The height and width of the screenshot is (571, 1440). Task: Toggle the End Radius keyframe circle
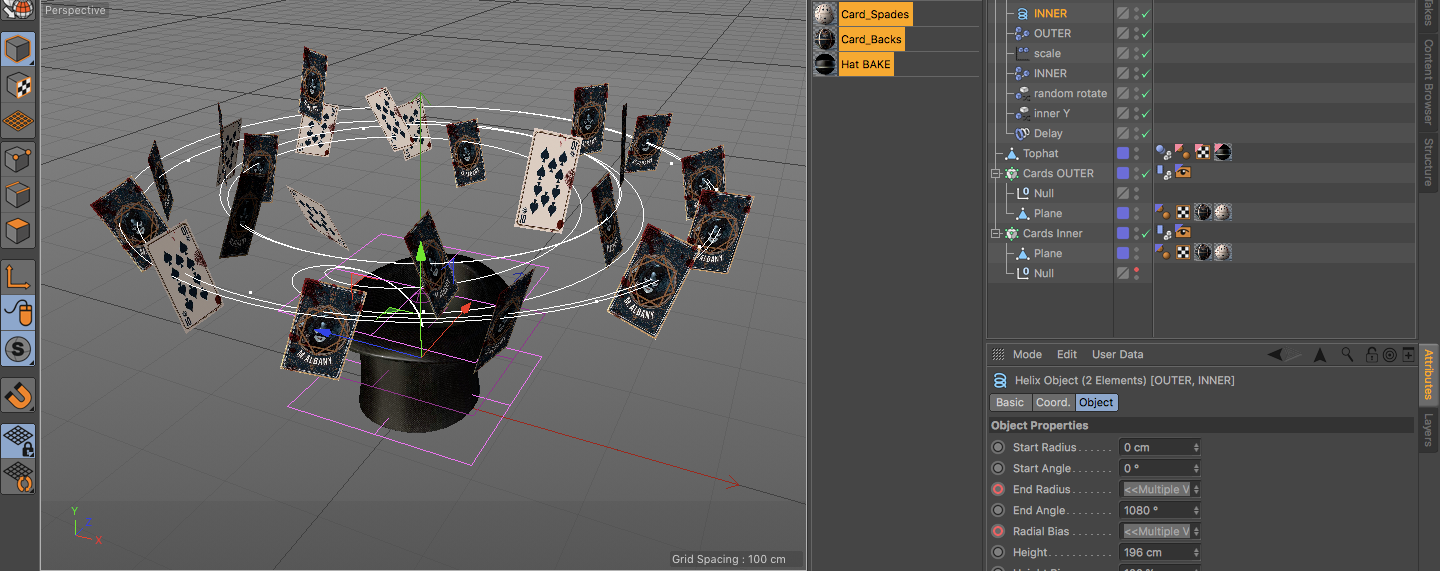tap(998, 489)
